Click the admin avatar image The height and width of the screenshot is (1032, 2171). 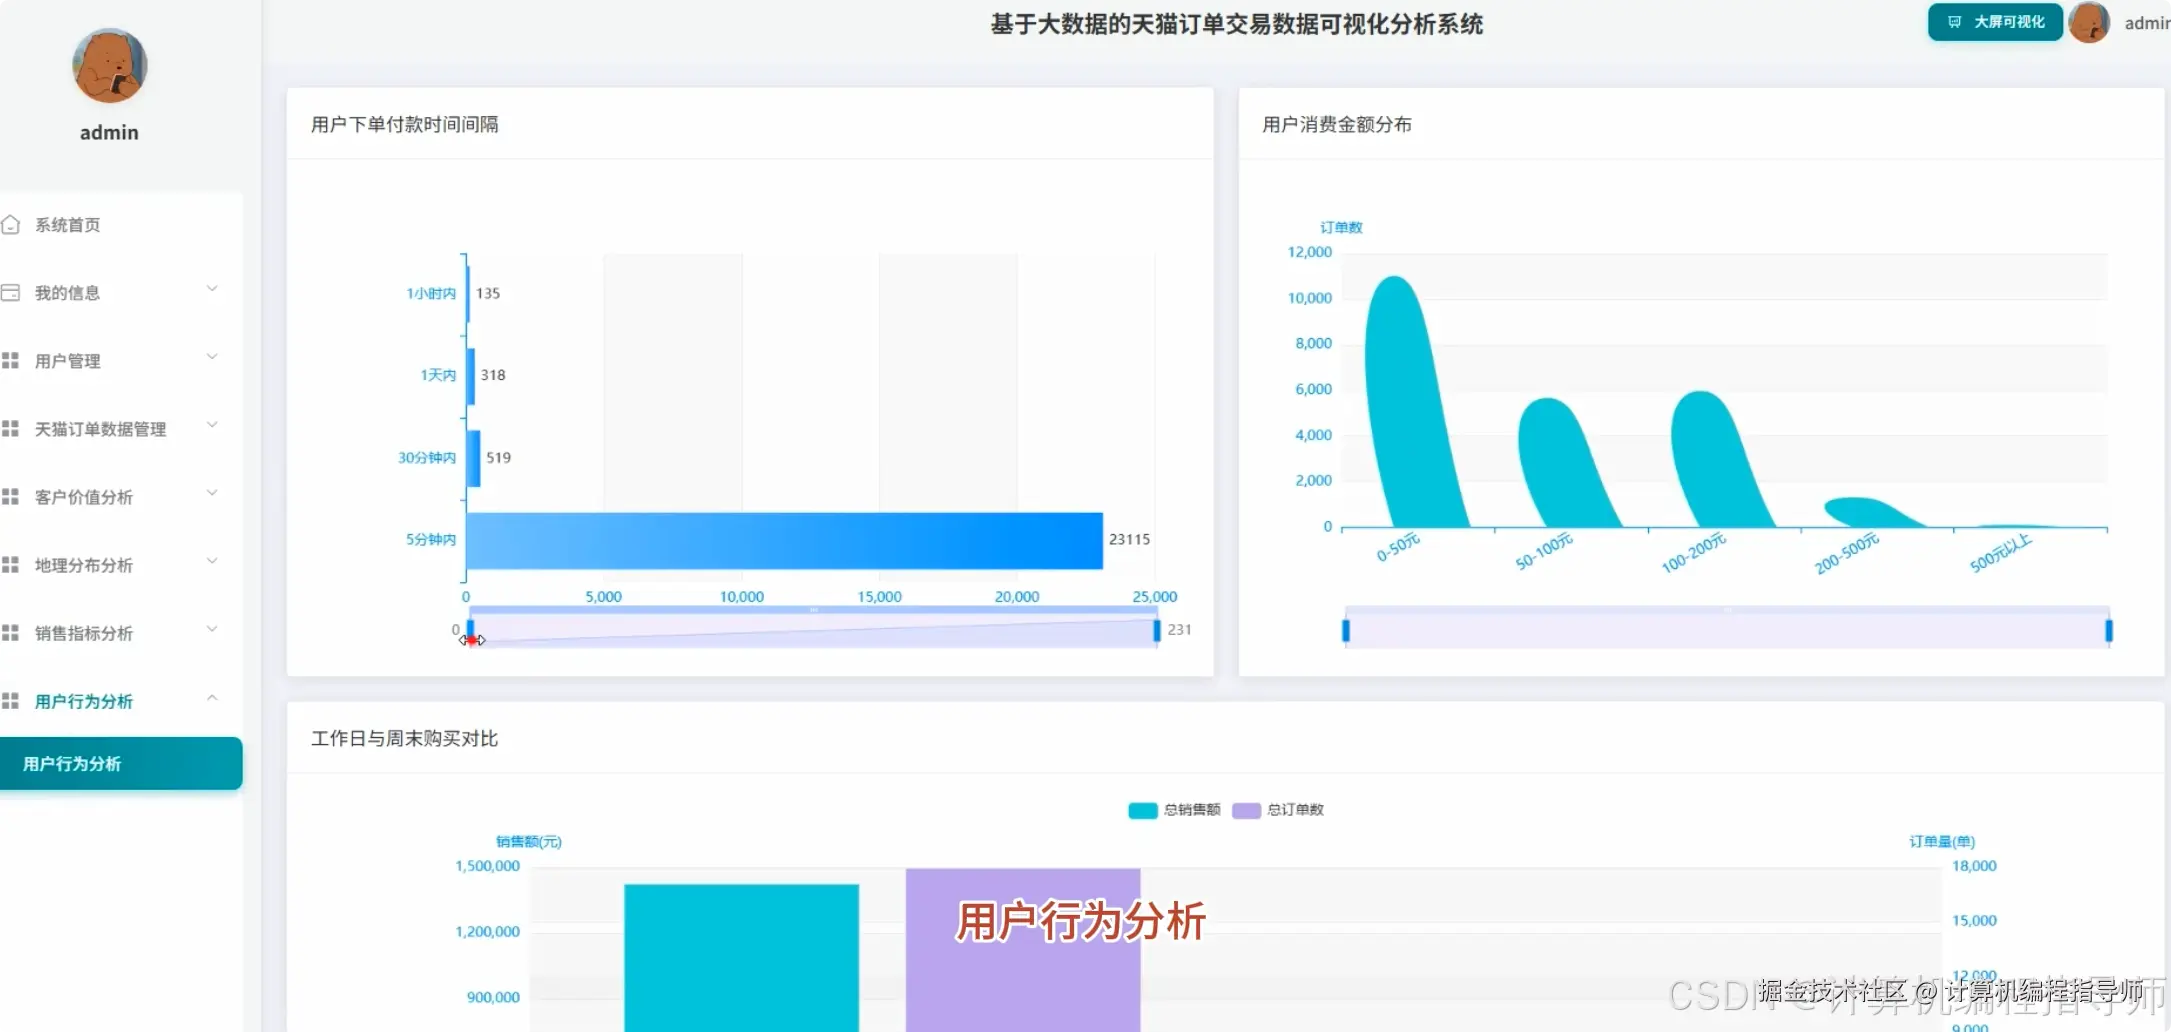(x=2090, y=22)
